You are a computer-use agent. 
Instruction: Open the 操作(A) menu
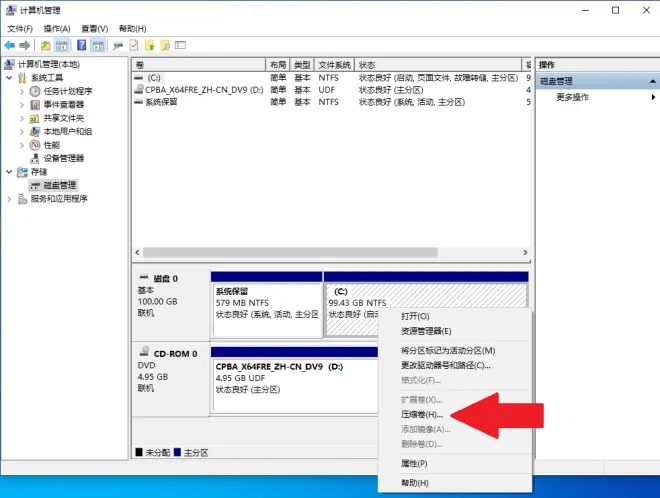(x=57, y=29)
